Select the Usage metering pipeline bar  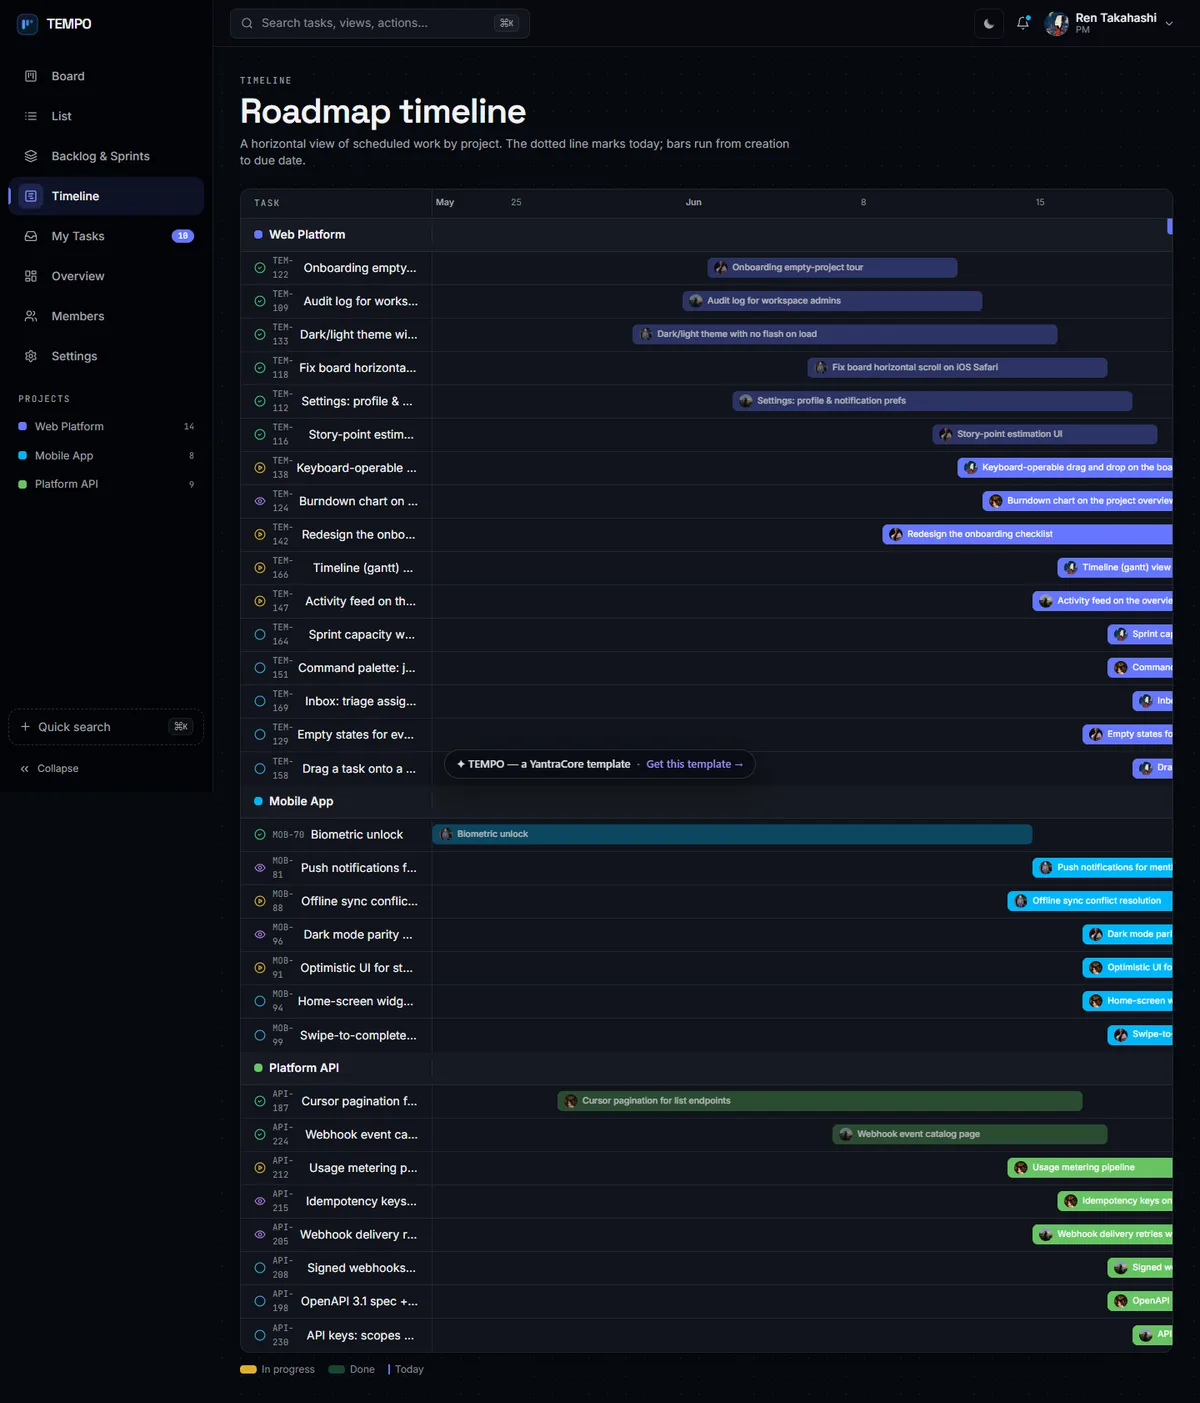[x=1090, y=1167]
